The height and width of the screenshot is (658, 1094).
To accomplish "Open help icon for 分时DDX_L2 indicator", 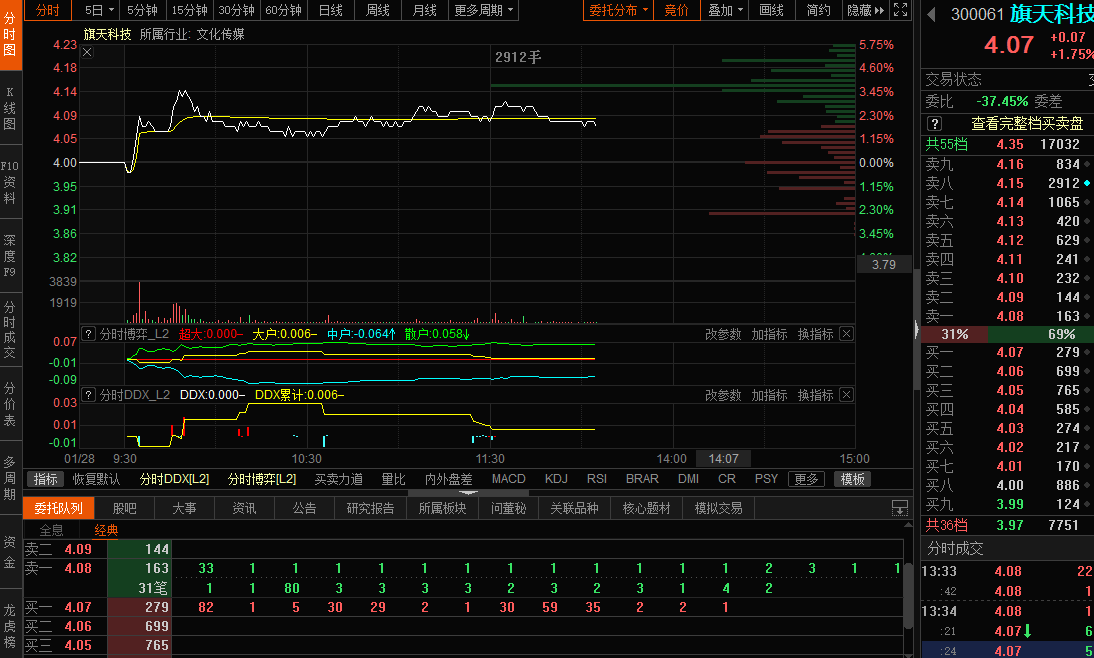I will [x=88, y=394].
